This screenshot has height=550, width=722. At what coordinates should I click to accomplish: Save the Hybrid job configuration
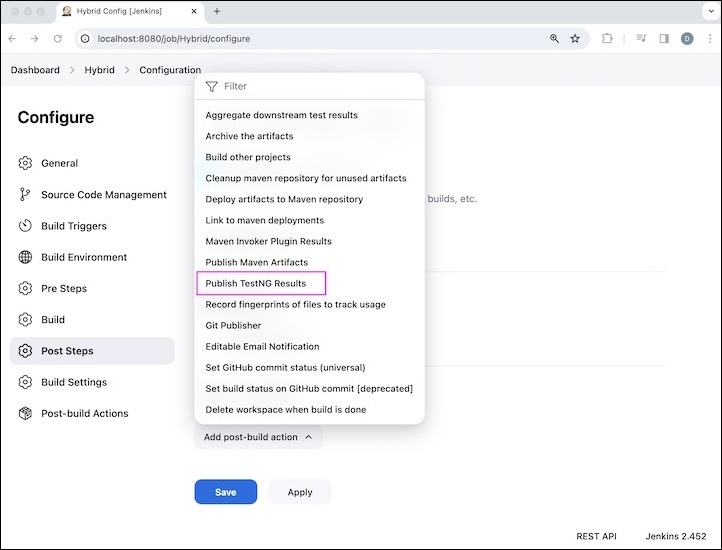(225, 492)
